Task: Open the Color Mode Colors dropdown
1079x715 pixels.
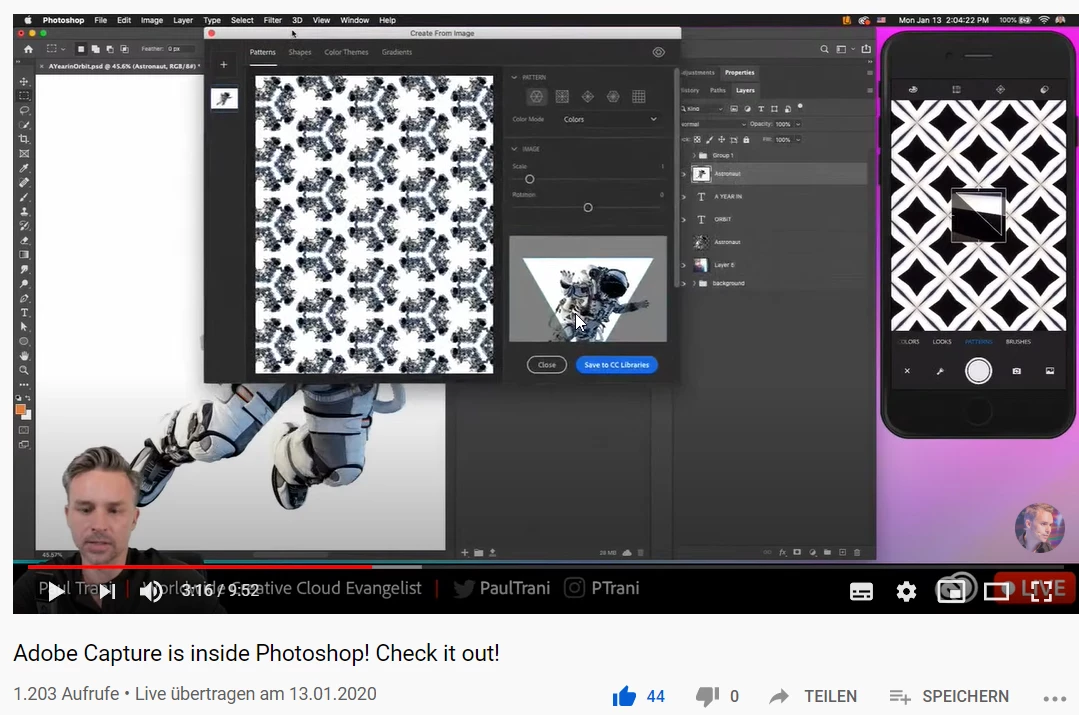Action: [610, 120]
